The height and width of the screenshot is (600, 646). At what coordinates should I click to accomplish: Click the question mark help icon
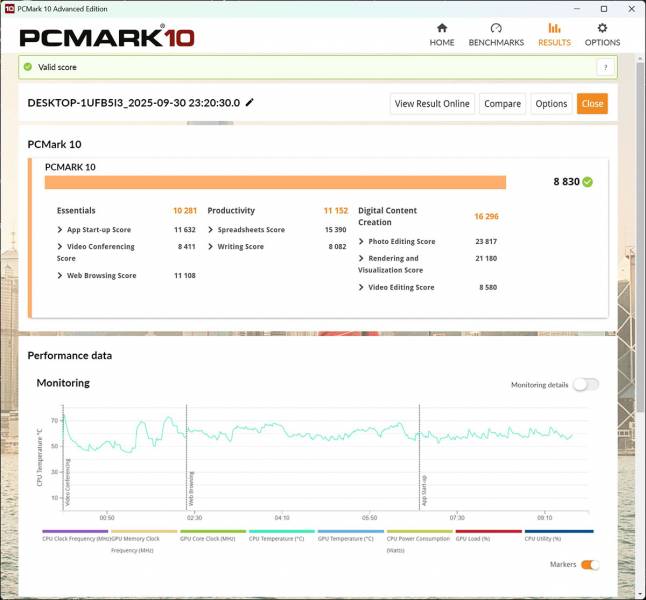pos(604,67)
